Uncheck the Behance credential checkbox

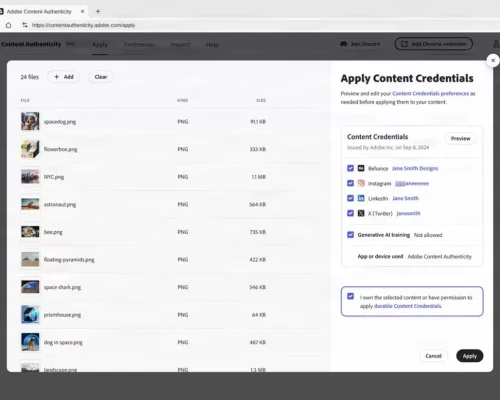pyautogui.click(x=350, y=168)
